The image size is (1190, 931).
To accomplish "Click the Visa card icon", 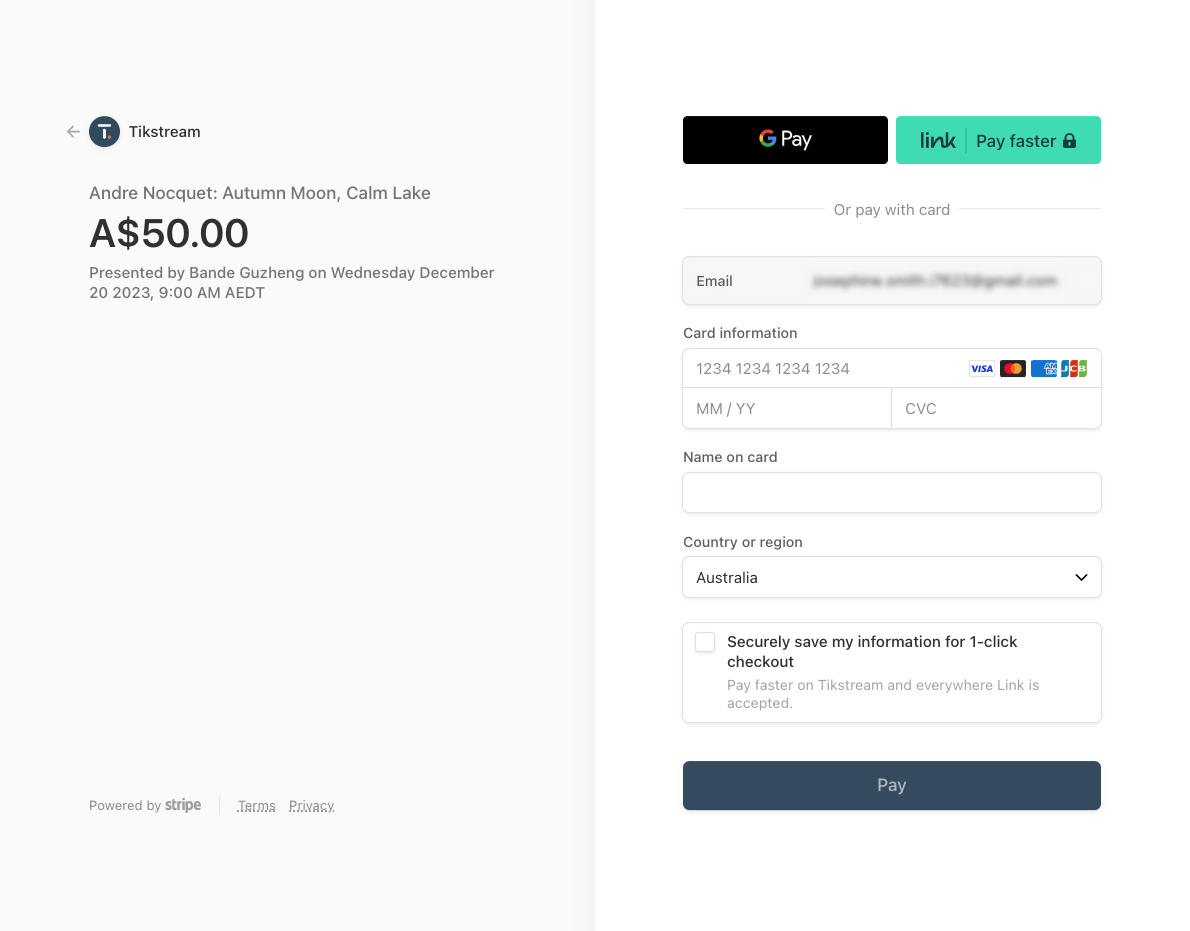I will tap(981, 369).
